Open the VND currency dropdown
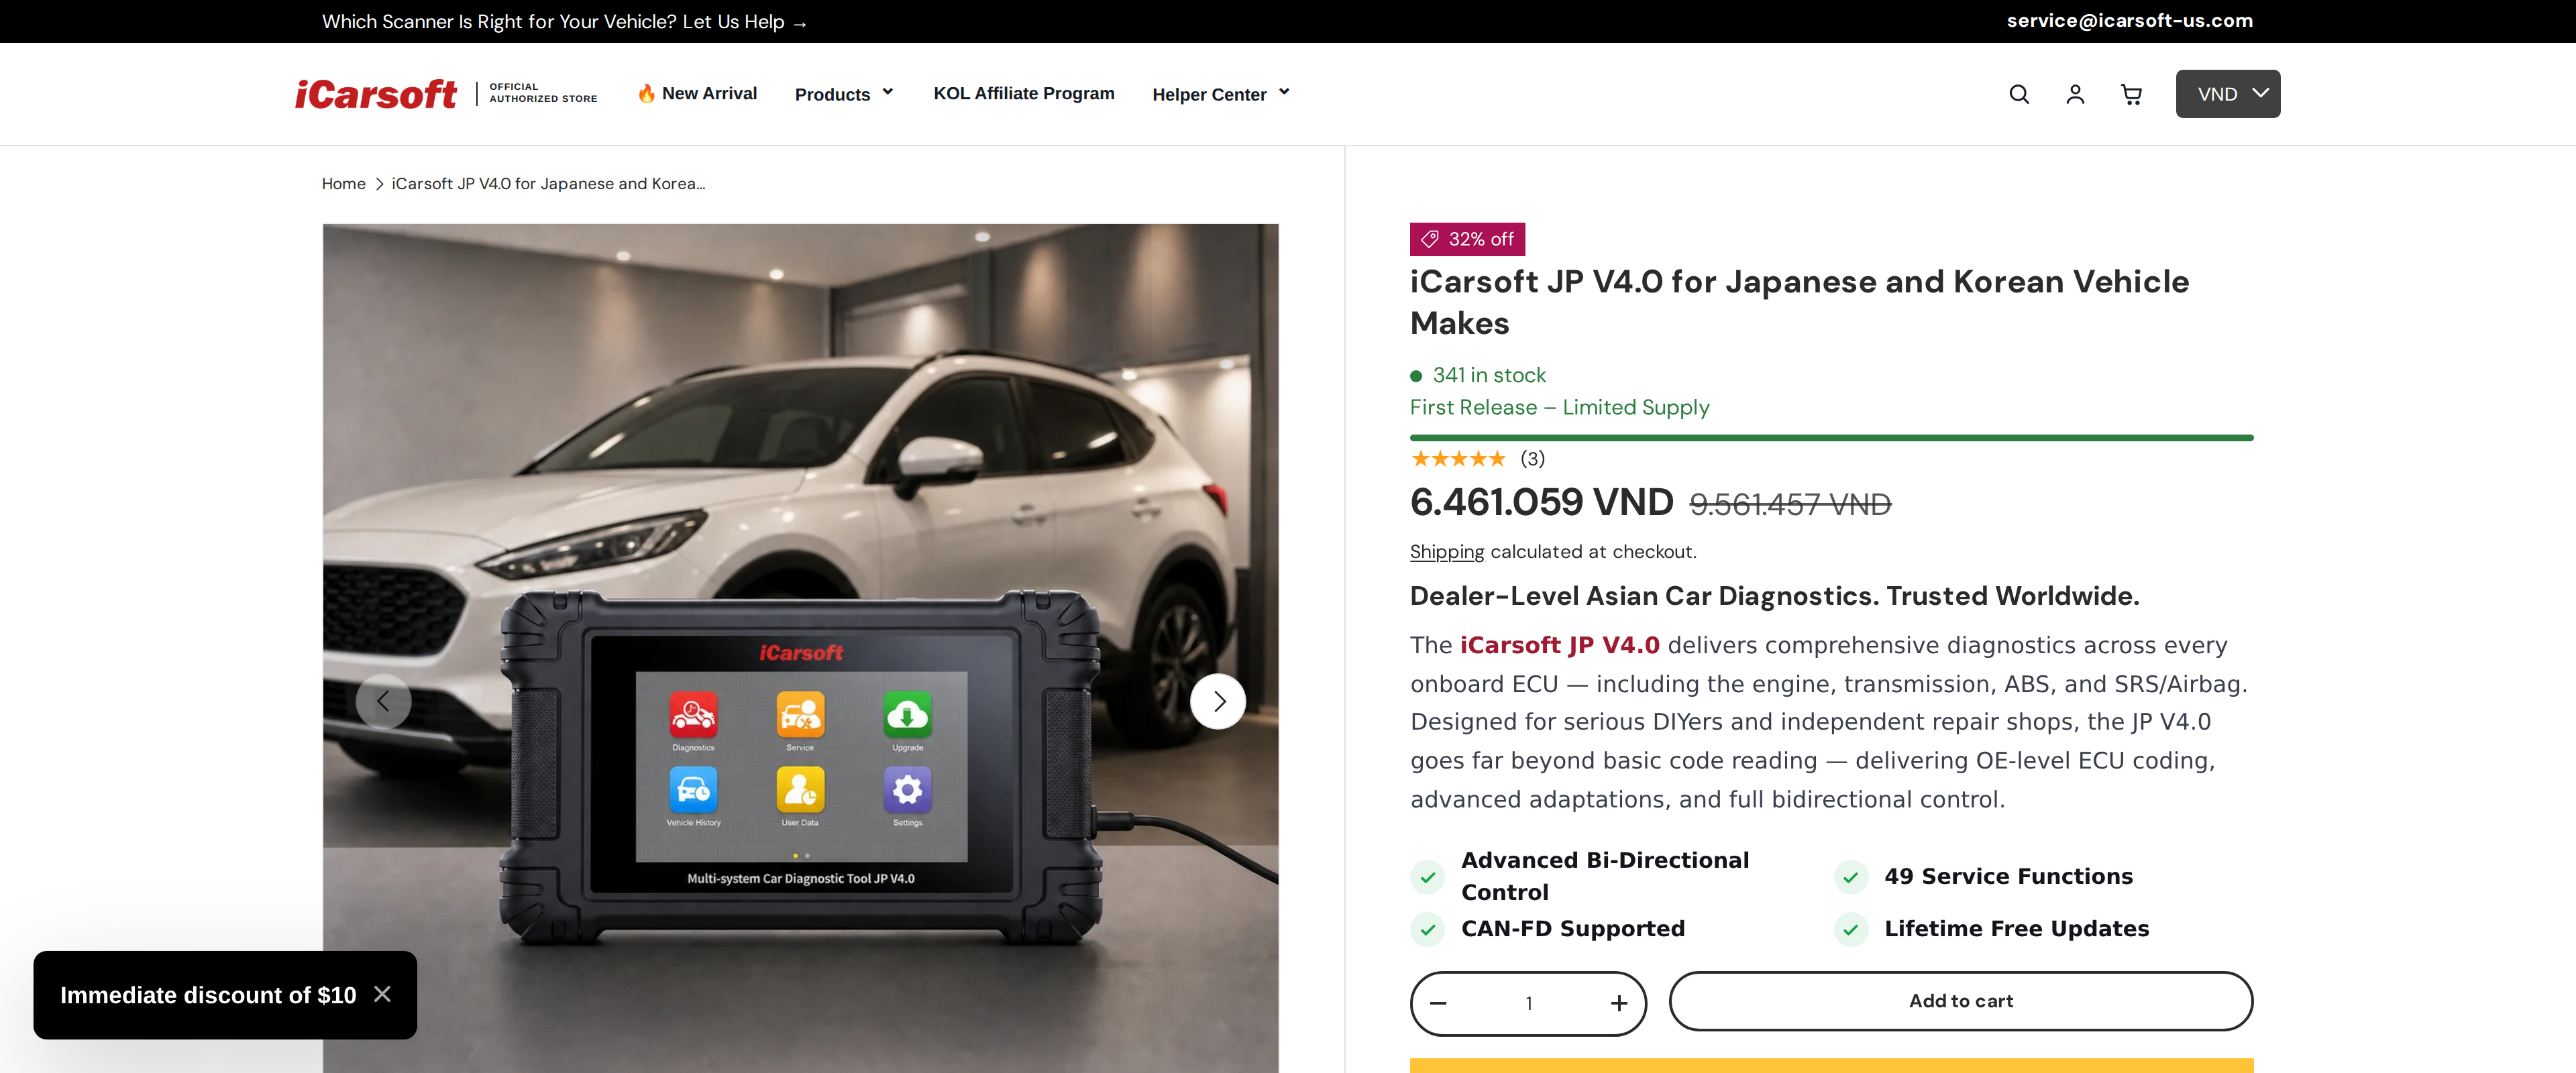Screen dimensions: 2576x1073 tap(2227, 94)
